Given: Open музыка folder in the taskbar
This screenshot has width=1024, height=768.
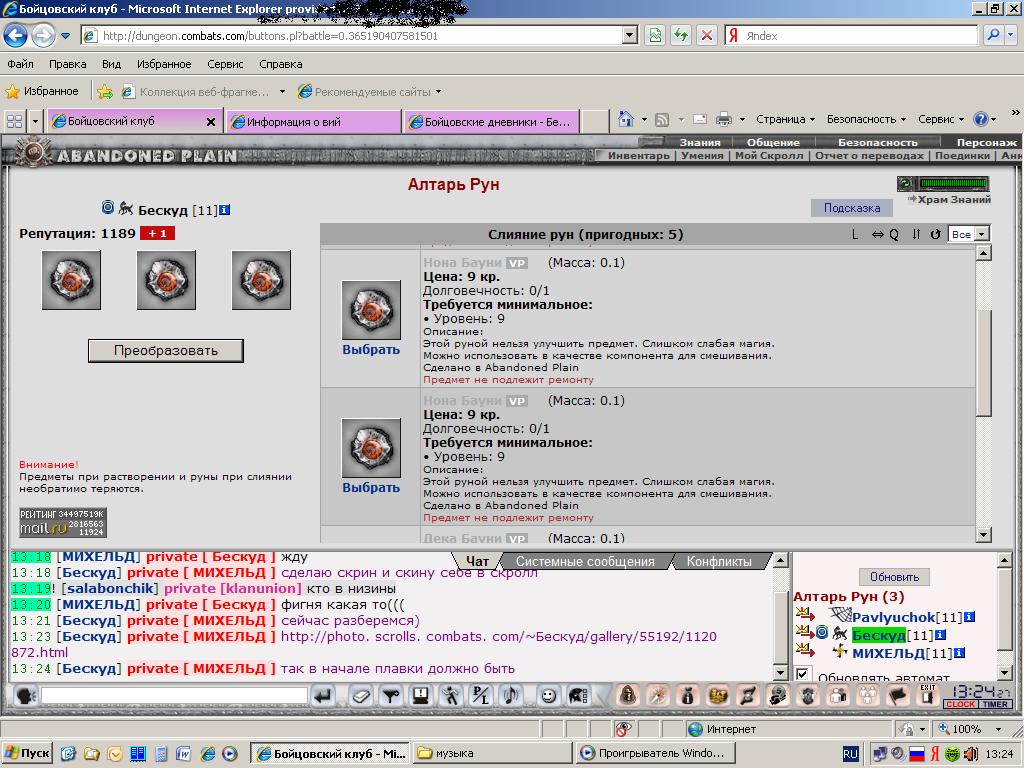Looking at the screenshot, I should 493,753.
